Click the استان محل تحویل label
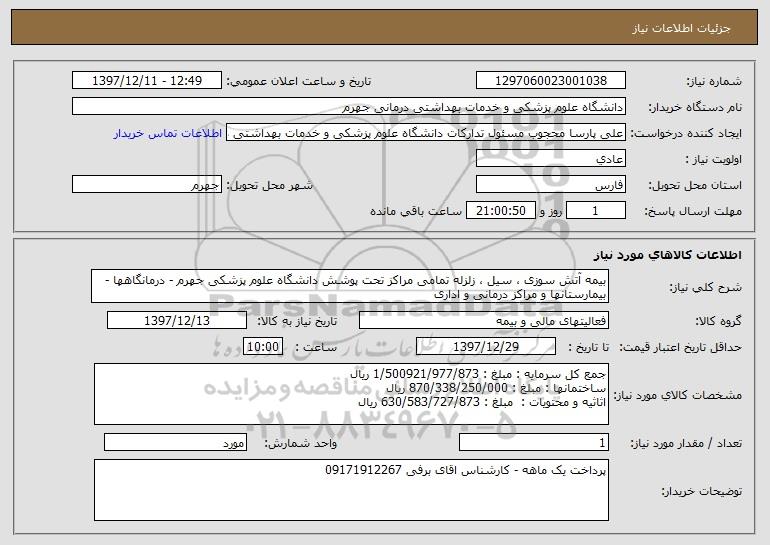Viewport: 770px width, 545px height. [696, 186]
